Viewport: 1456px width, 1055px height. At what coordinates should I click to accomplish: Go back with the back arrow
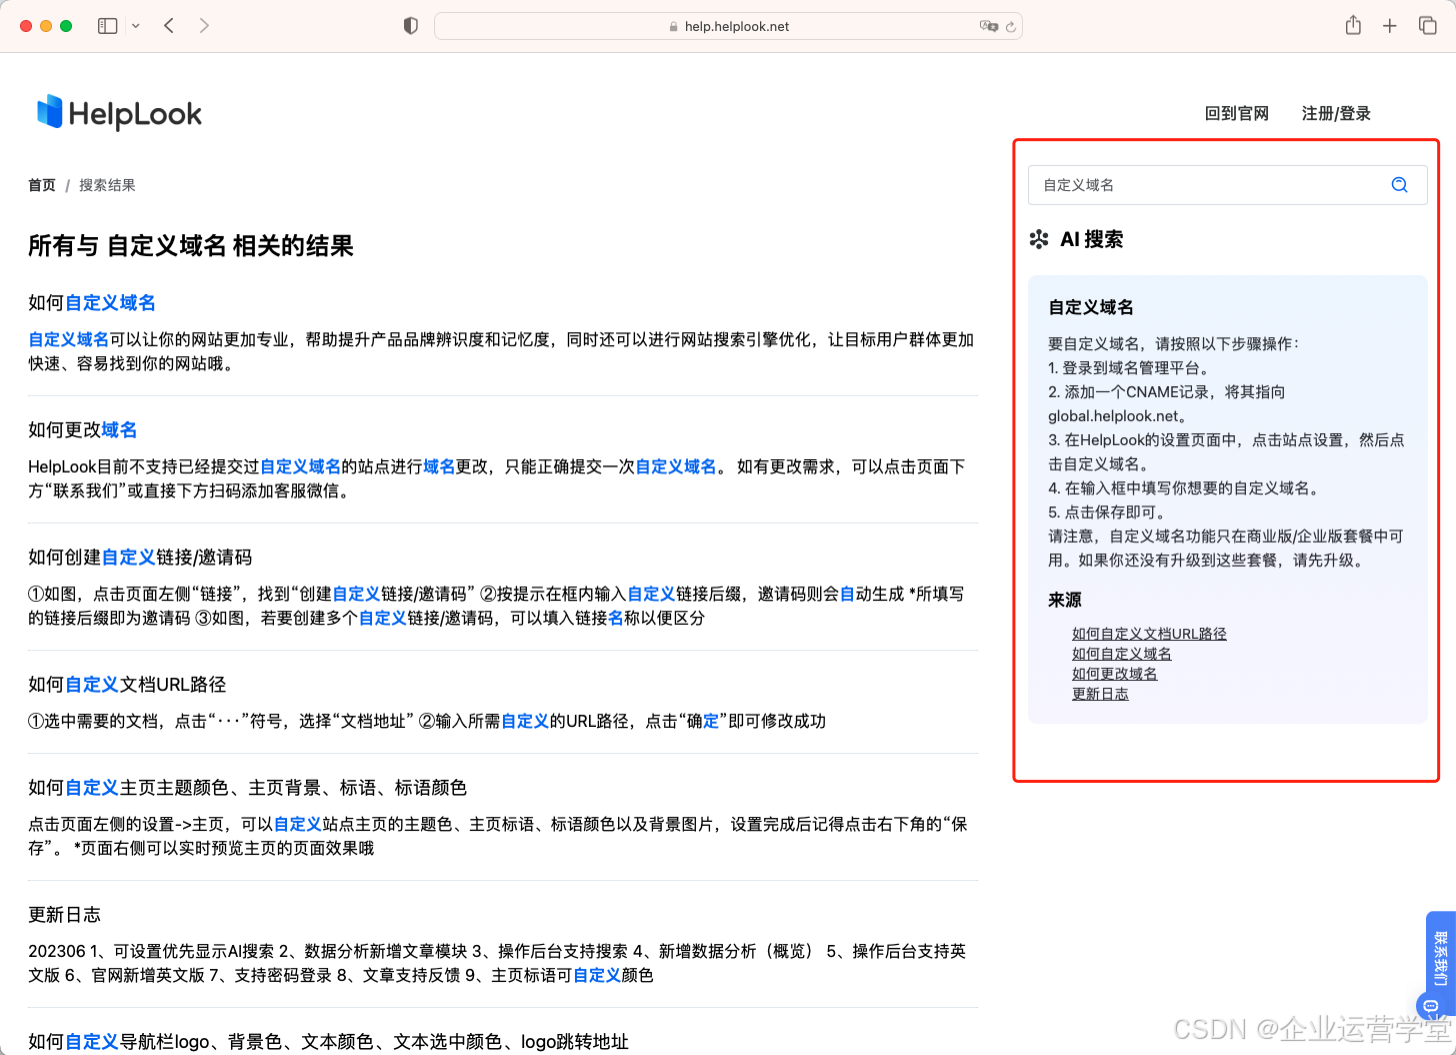169,26
